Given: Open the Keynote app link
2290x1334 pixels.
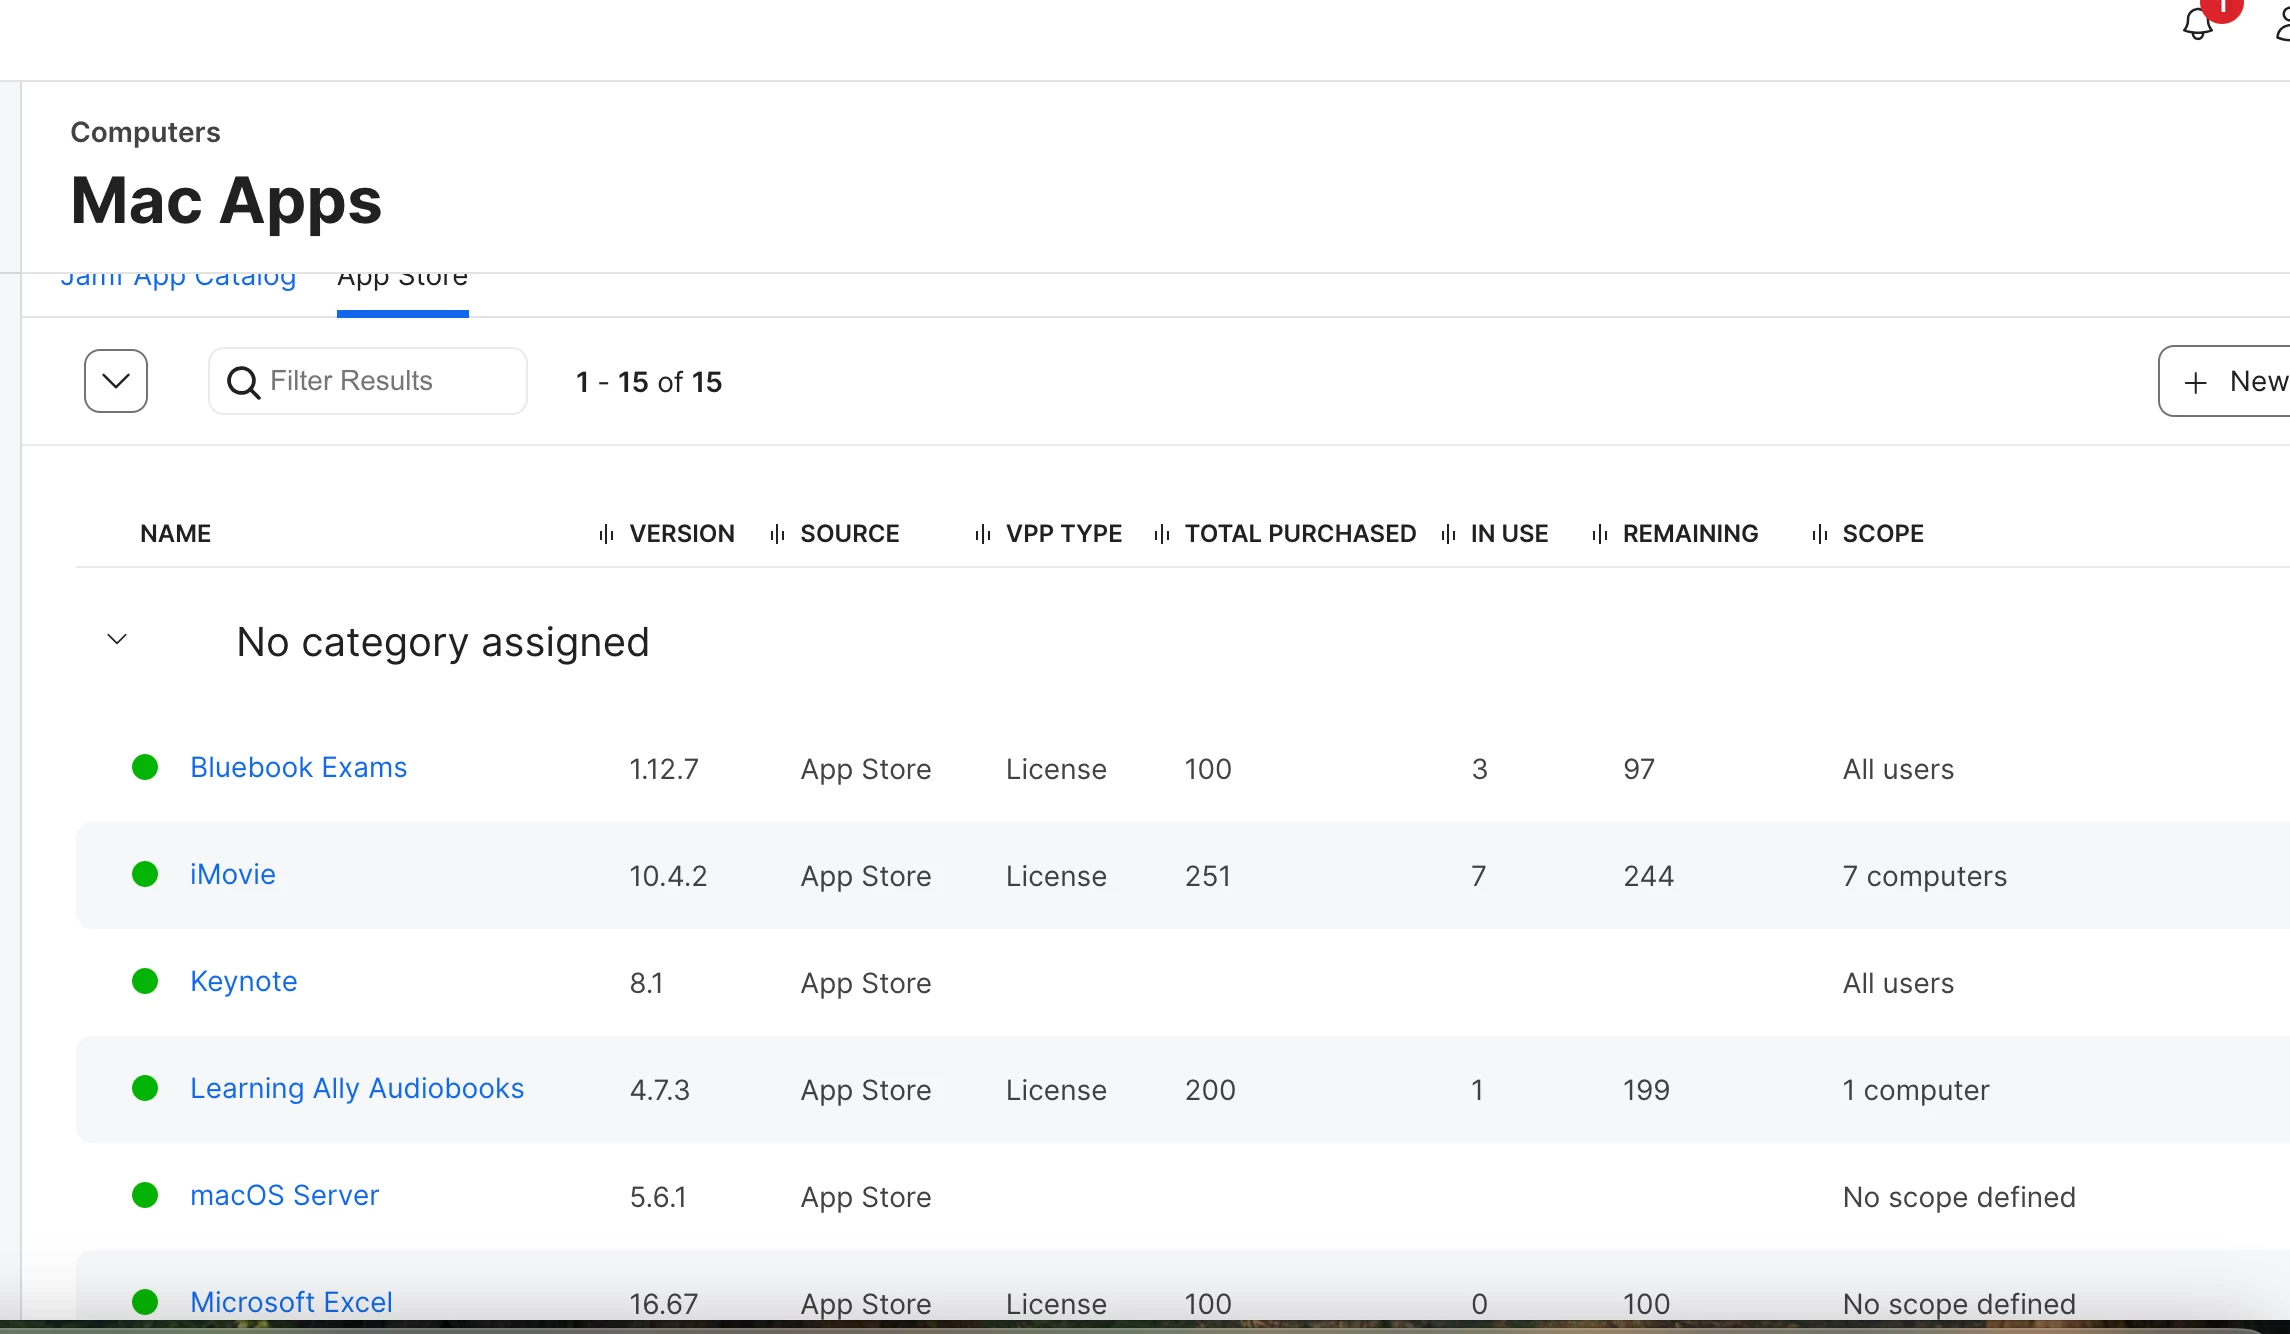Looking at the screenshot, I should pyautogui.click(x=244, y=981).
